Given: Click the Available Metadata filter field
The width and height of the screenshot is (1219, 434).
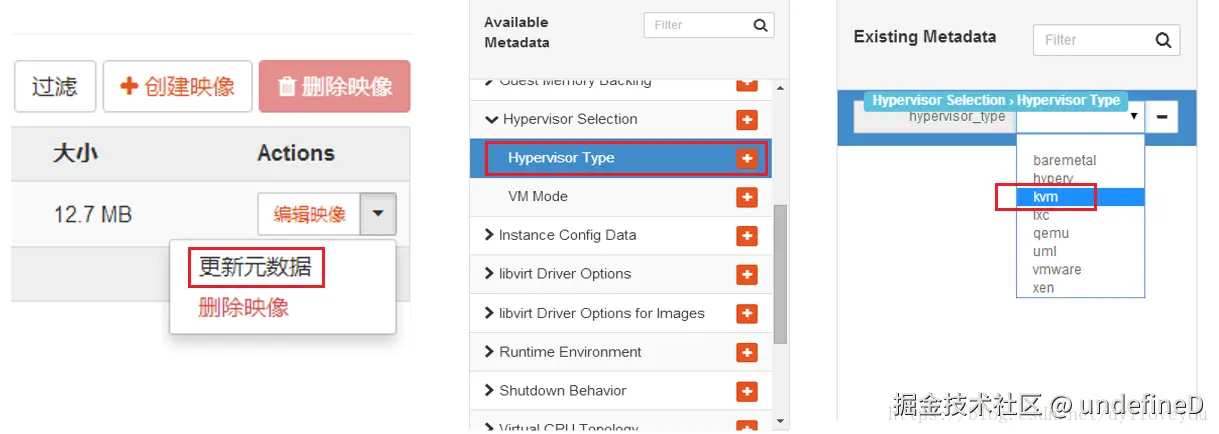Looking at the screenshot, I should coord(696,25).
